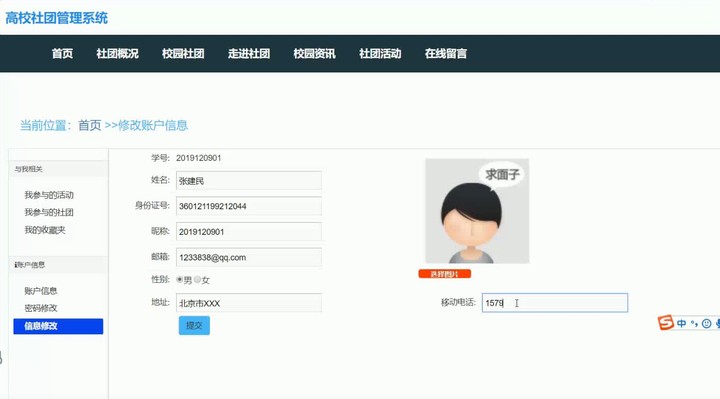Select 信息修改 highlighted sidebar item

pyautogui.click(x=58, y=326)
